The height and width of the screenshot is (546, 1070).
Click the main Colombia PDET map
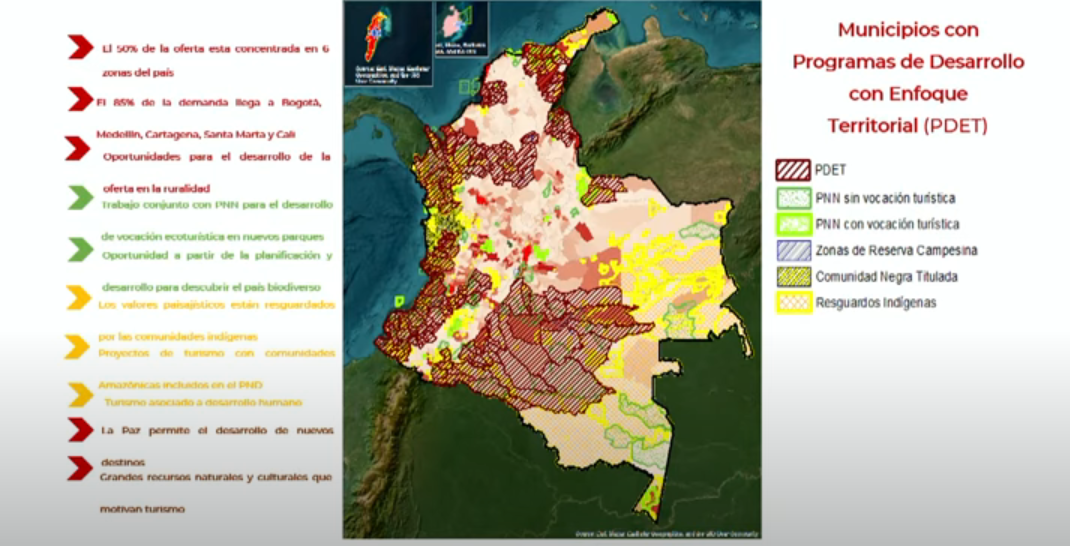click(x=552, y=270)
